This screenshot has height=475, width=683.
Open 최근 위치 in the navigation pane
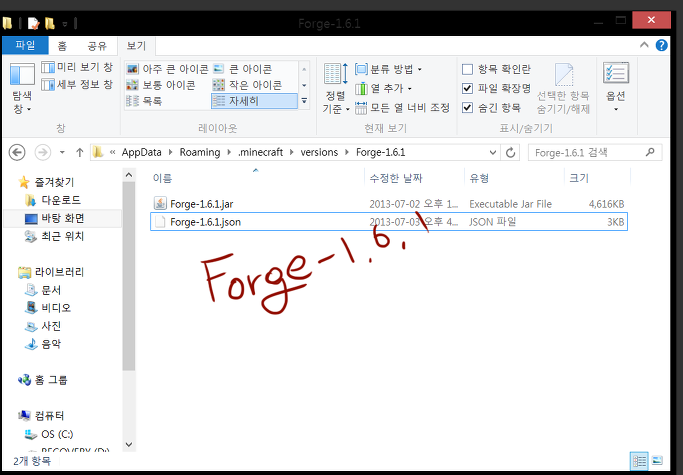click(54, 236)
